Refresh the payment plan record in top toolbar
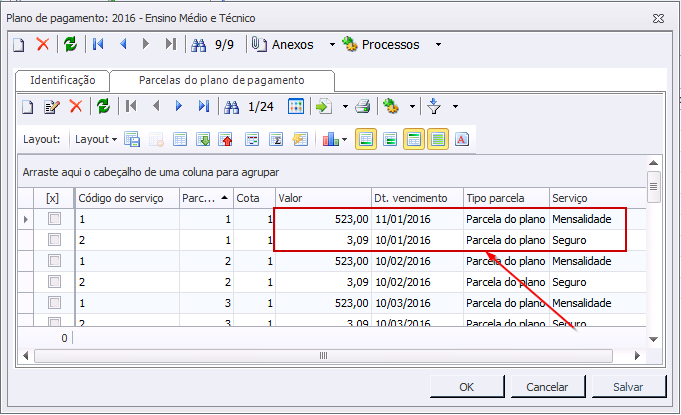681x415 pixels. click(70, 45)
